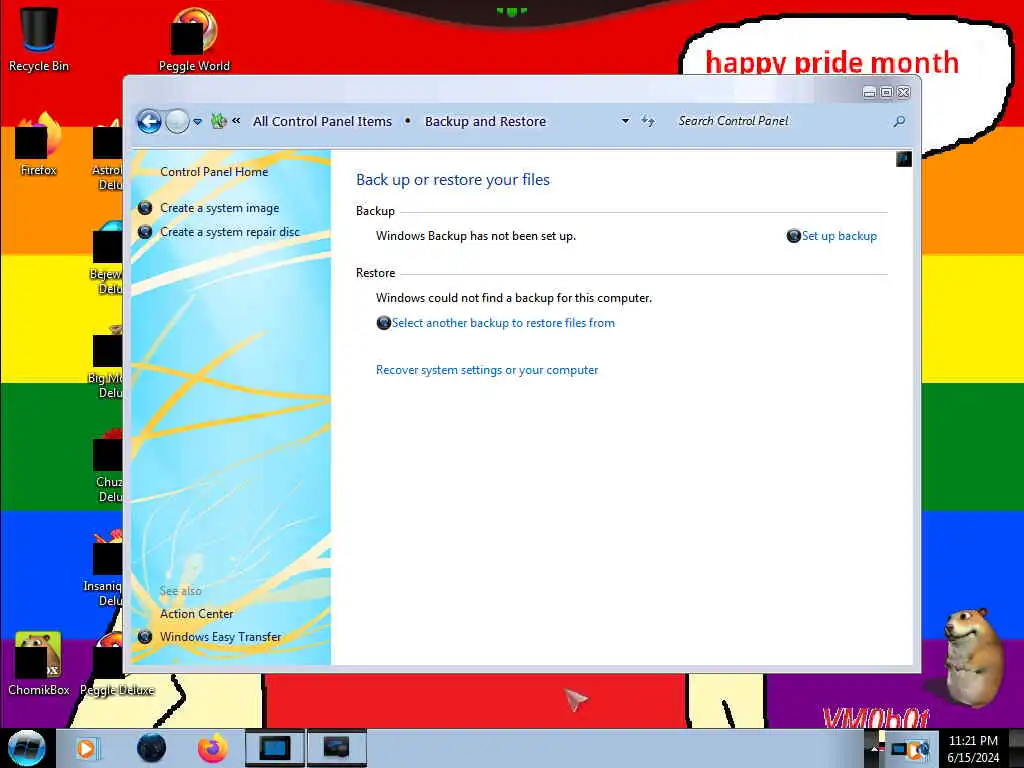Select the 'Windows Backup has not been set up.' text

pos(475,236)
